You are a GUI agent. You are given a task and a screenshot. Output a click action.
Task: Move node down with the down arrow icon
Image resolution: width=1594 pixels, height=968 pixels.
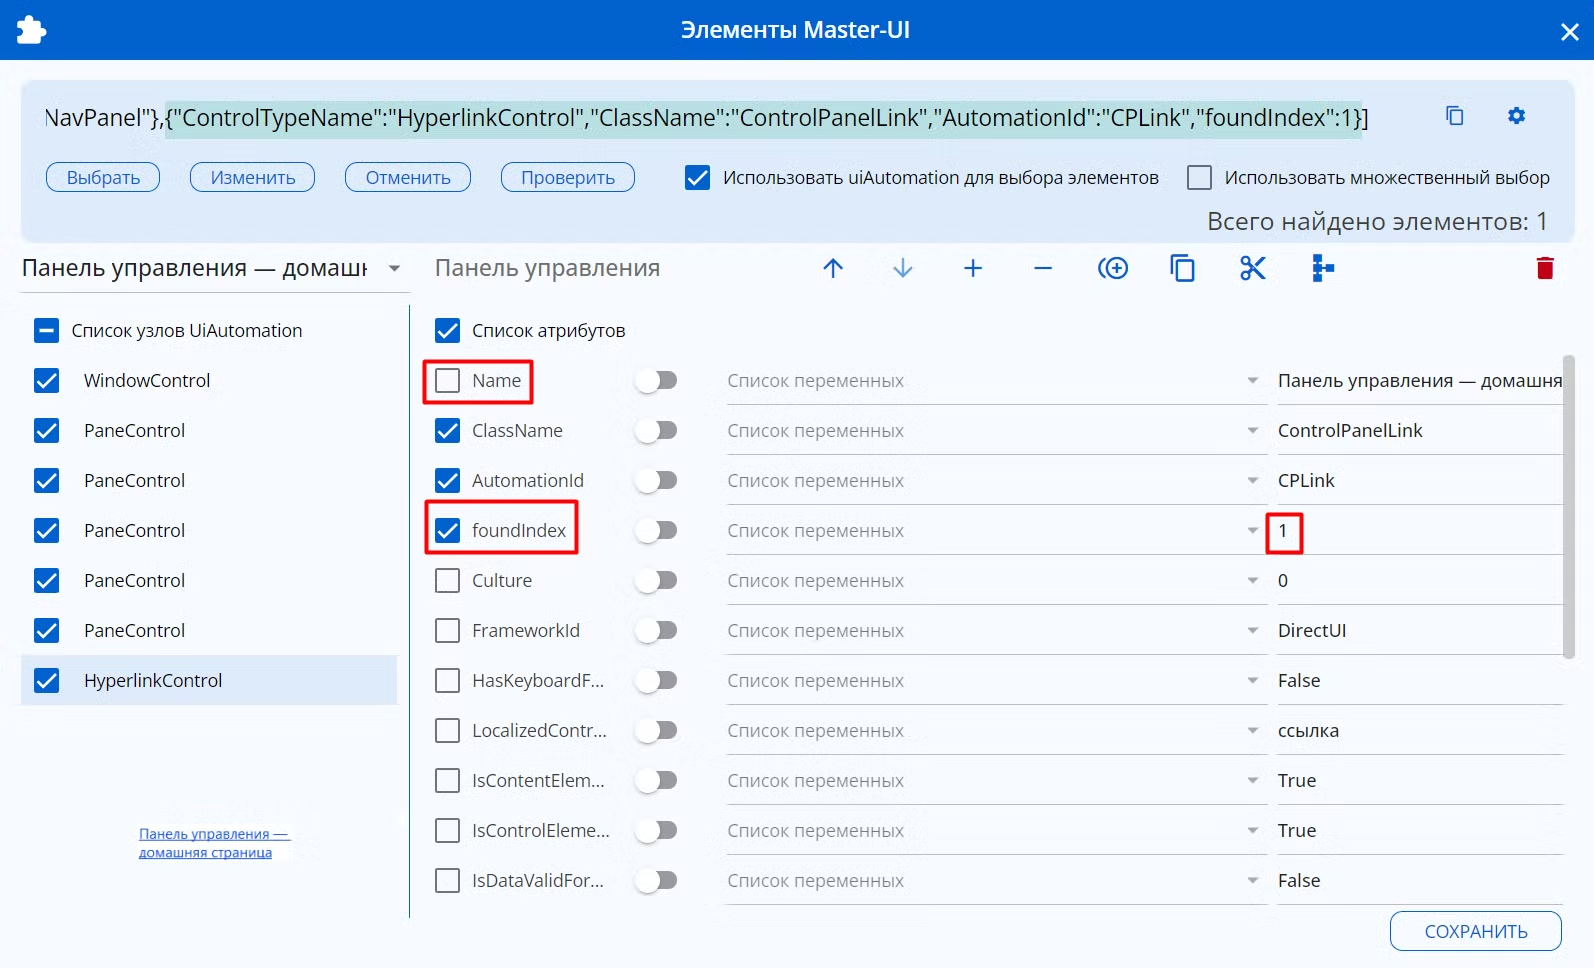[903, 268]
